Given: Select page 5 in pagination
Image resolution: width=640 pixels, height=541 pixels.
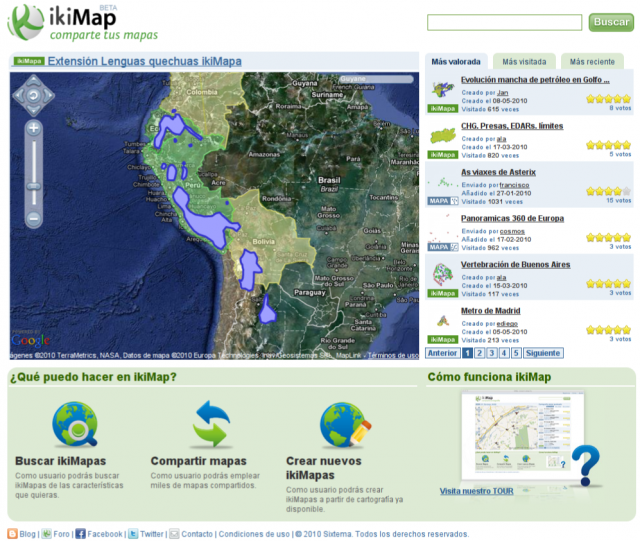Looking at the screenshot, I should [516, 353].
